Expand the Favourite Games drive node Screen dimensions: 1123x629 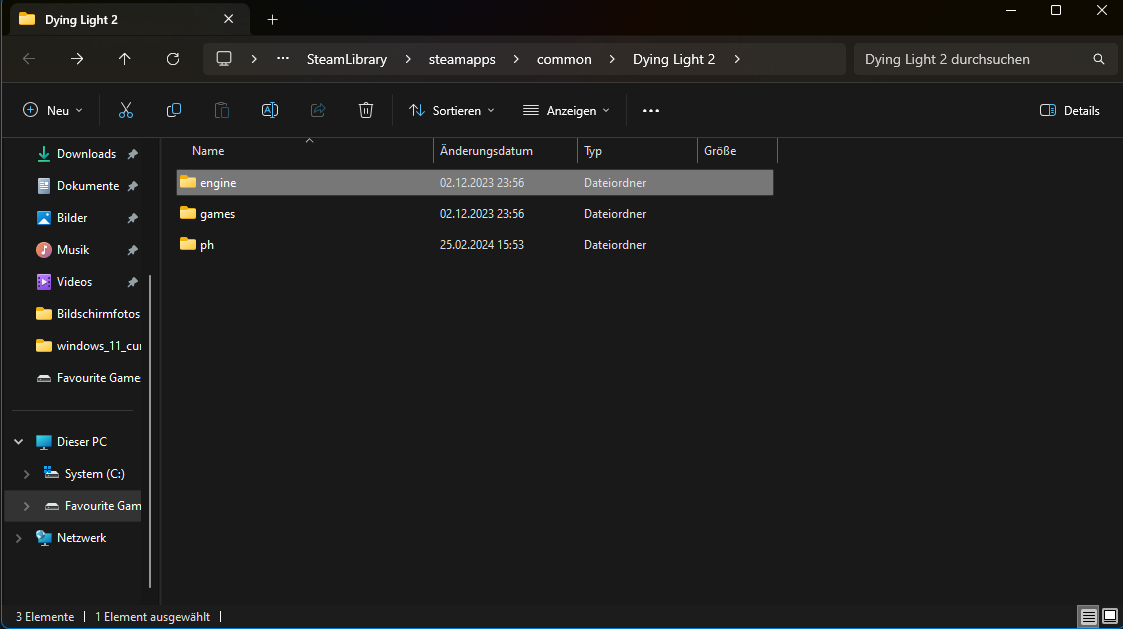[26, 506]
